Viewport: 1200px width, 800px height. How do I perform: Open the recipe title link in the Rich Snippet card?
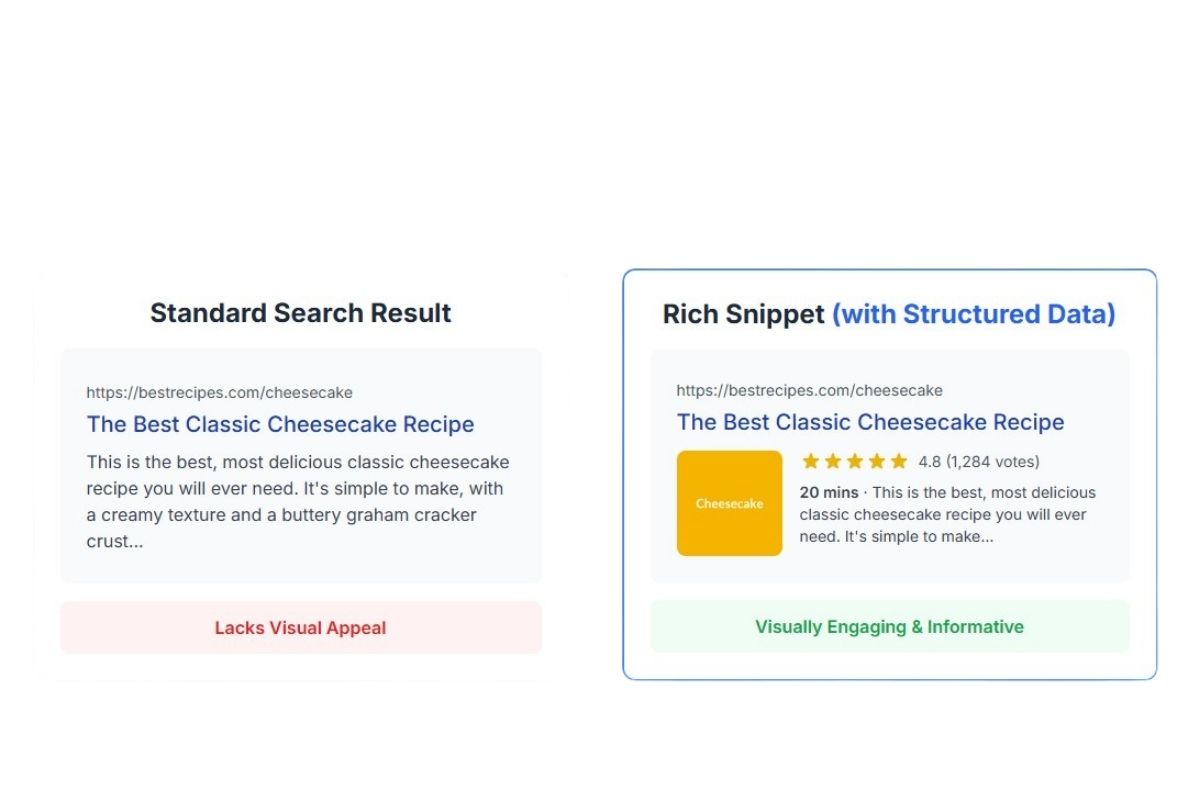coord(870,422)
